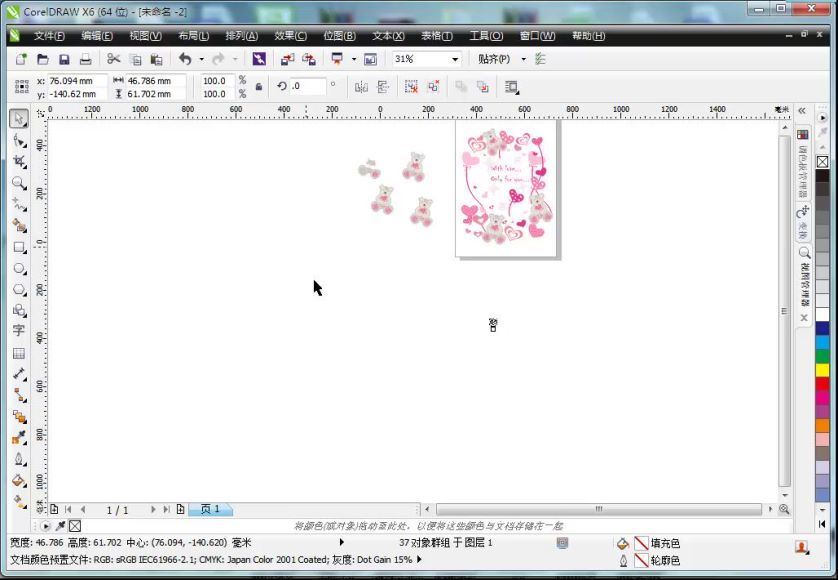Viewport: 838px width, 580px height.
Task: Toggle the lock ratio padlock
Action: point(259,87)
